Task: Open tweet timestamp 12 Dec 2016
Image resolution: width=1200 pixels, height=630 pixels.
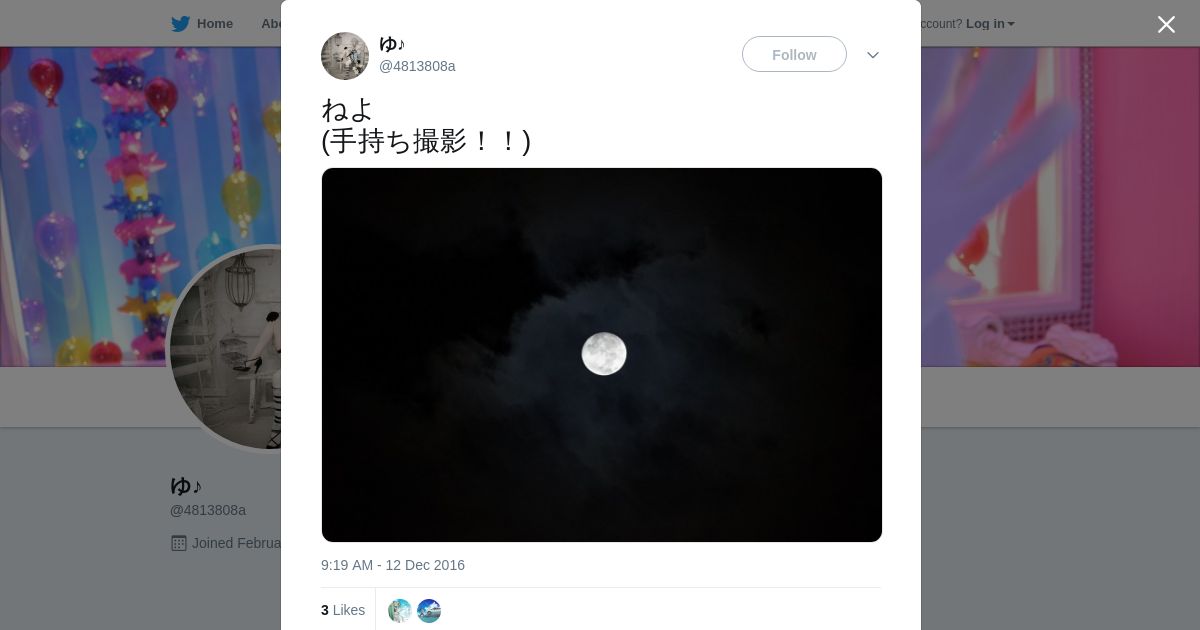Action: click(393, 565)
